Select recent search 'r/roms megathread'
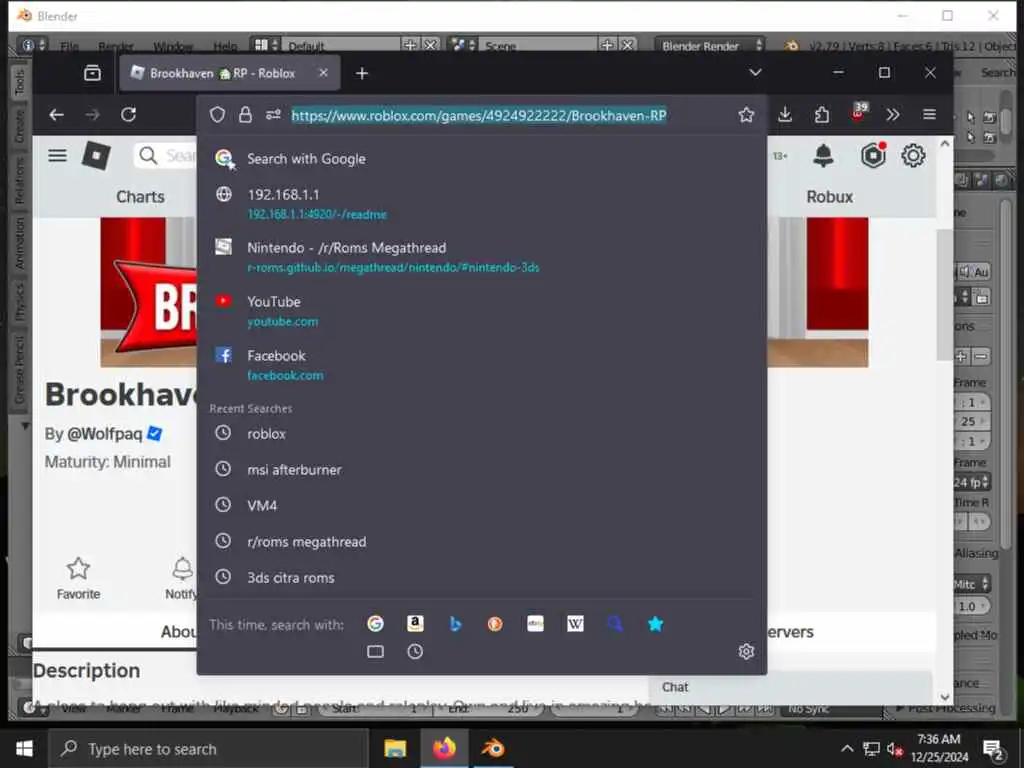 click(x=481, y=541)
